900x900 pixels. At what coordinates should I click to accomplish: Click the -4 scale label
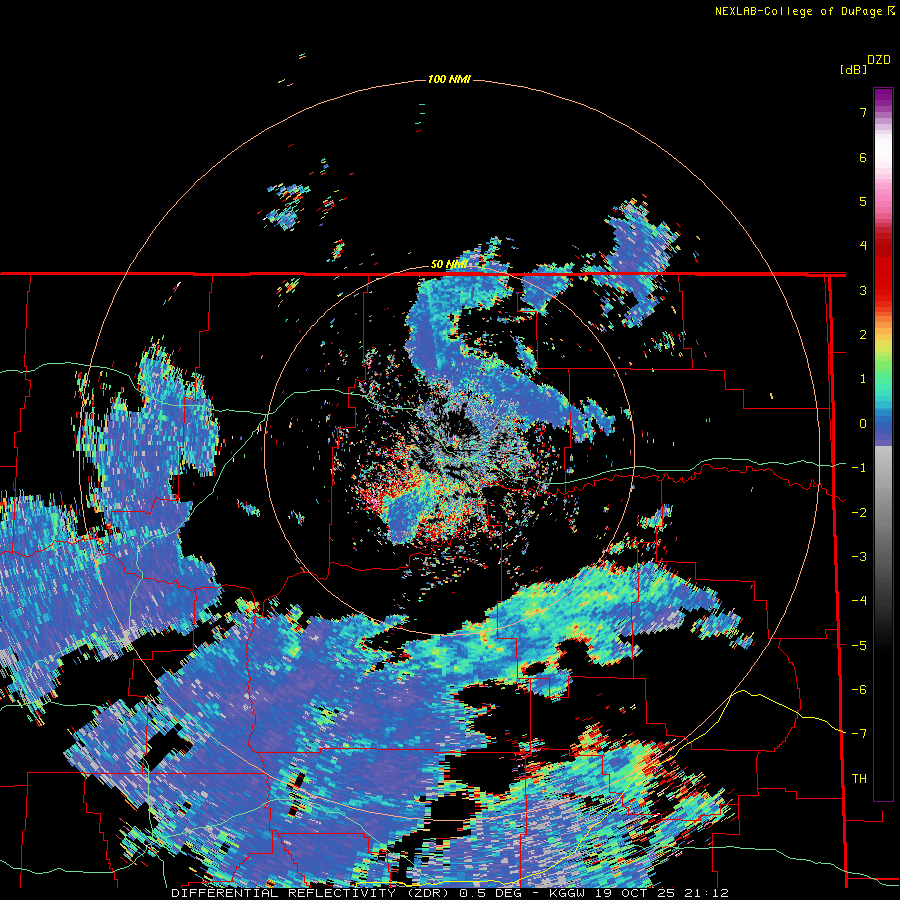click(x=859, y=601)
